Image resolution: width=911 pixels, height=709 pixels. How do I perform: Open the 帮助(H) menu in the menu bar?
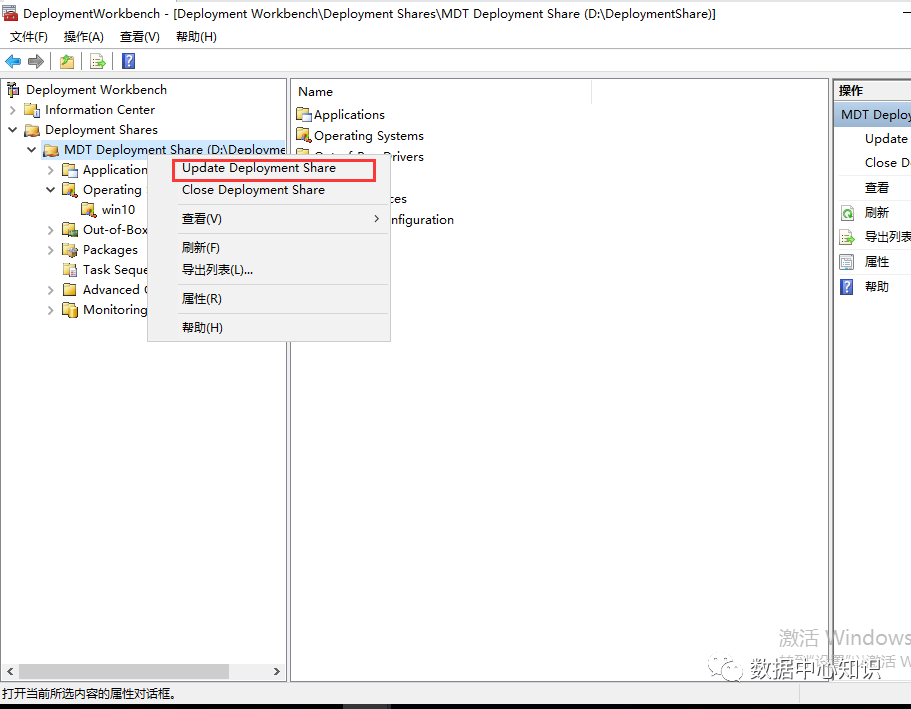(196, 37)
